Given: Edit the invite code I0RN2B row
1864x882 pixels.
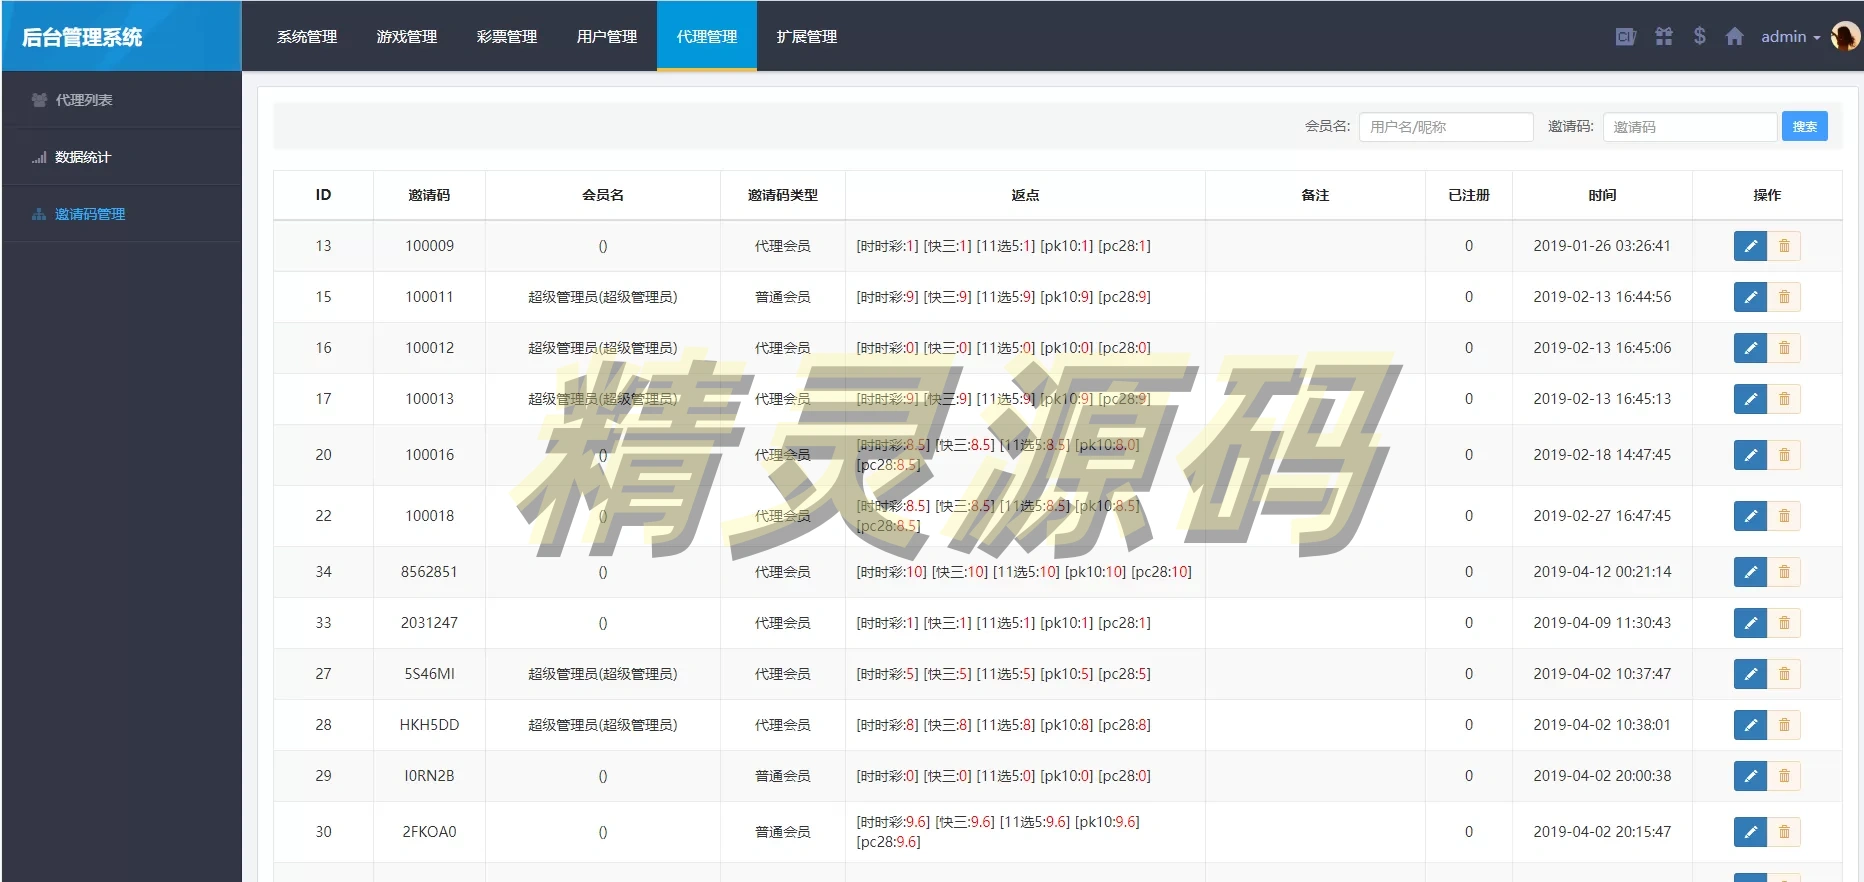Looking at the screenshot, I should [1750, 776].
